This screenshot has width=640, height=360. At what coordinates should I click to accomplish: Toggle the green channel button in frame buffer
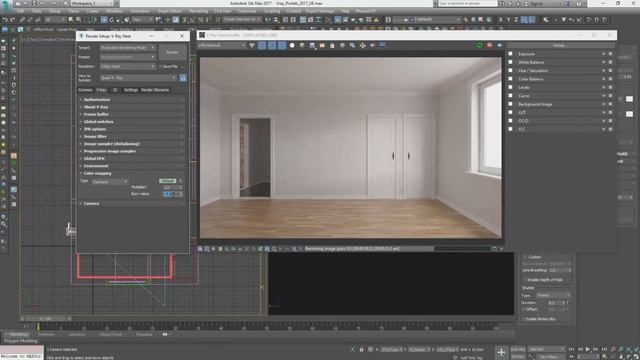point(272,45)
